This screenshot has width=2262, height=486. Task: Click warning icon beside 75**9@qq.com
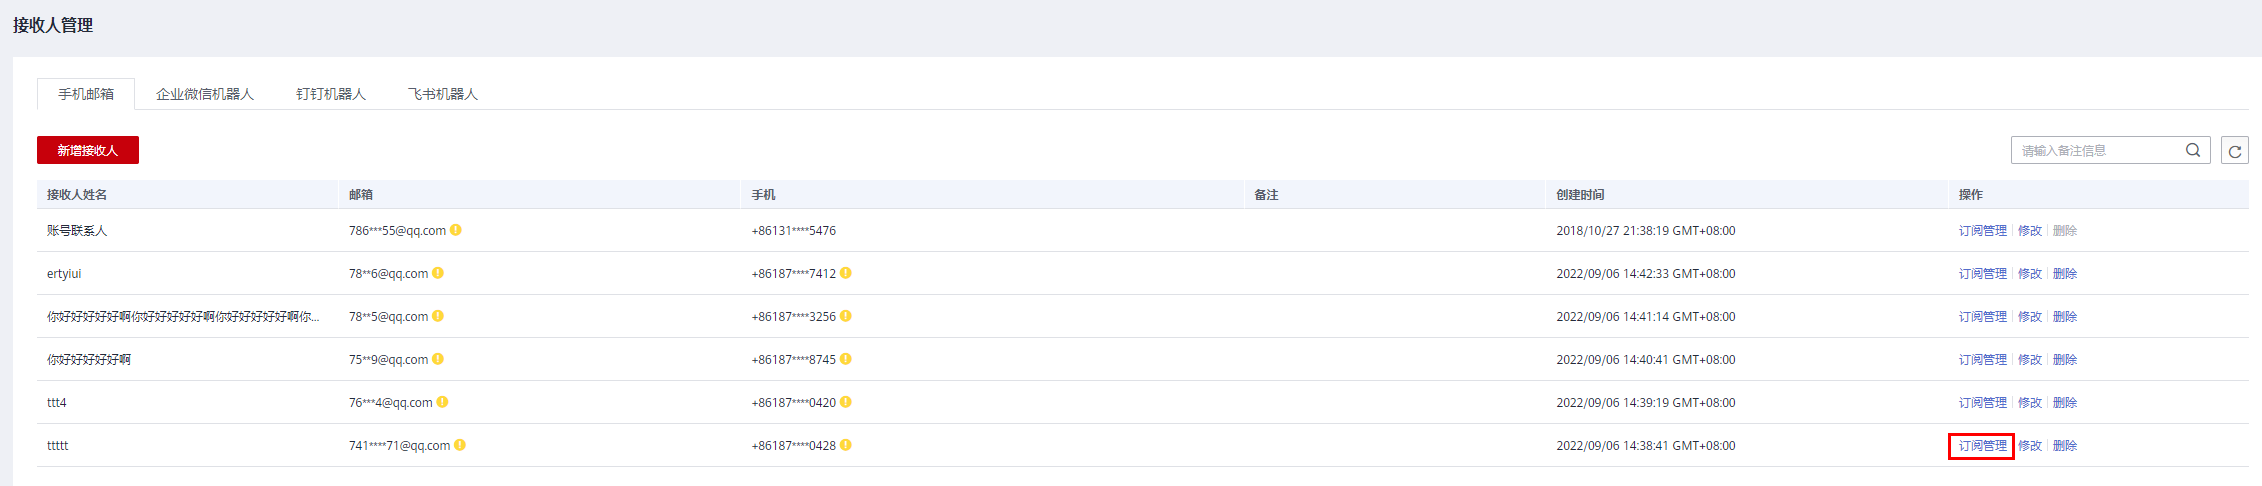(438, 359)
